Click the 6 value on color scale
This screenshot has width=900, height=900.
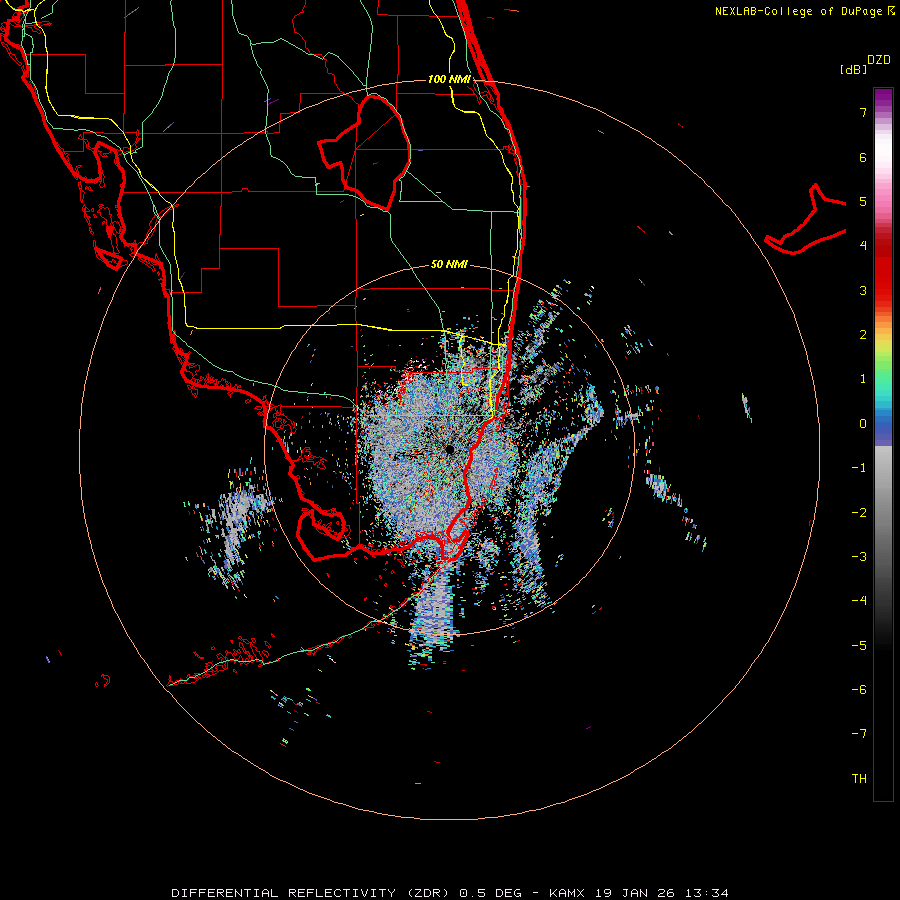[863, 157]
